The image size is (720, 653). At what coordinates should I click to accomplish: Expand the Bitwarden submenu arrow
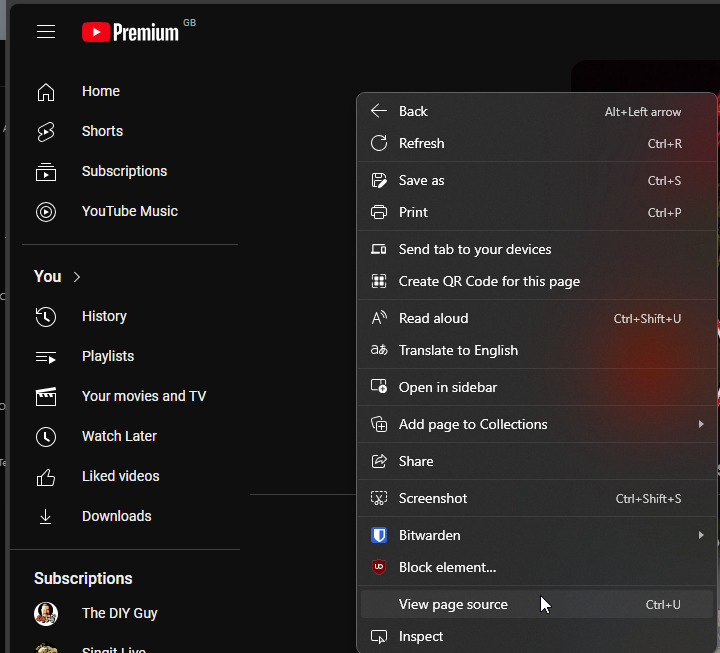pos(701,535)
